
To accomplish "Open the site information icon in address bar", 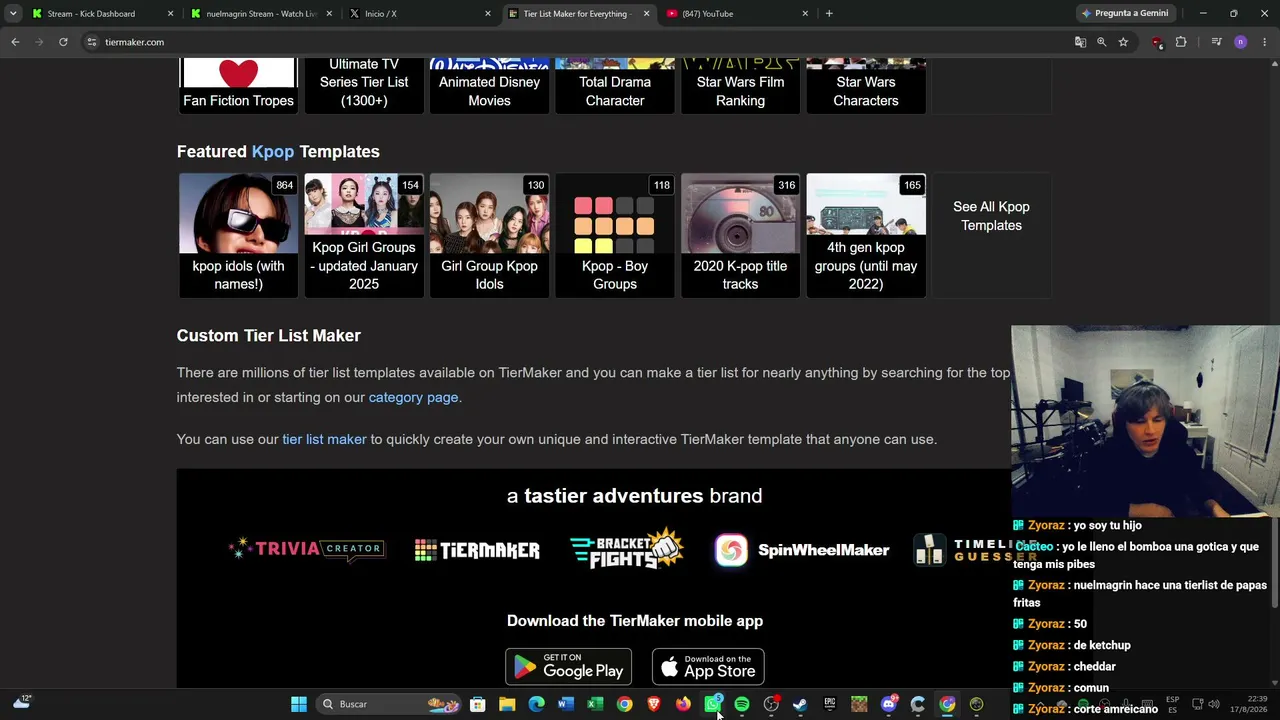I will (92, 42).
